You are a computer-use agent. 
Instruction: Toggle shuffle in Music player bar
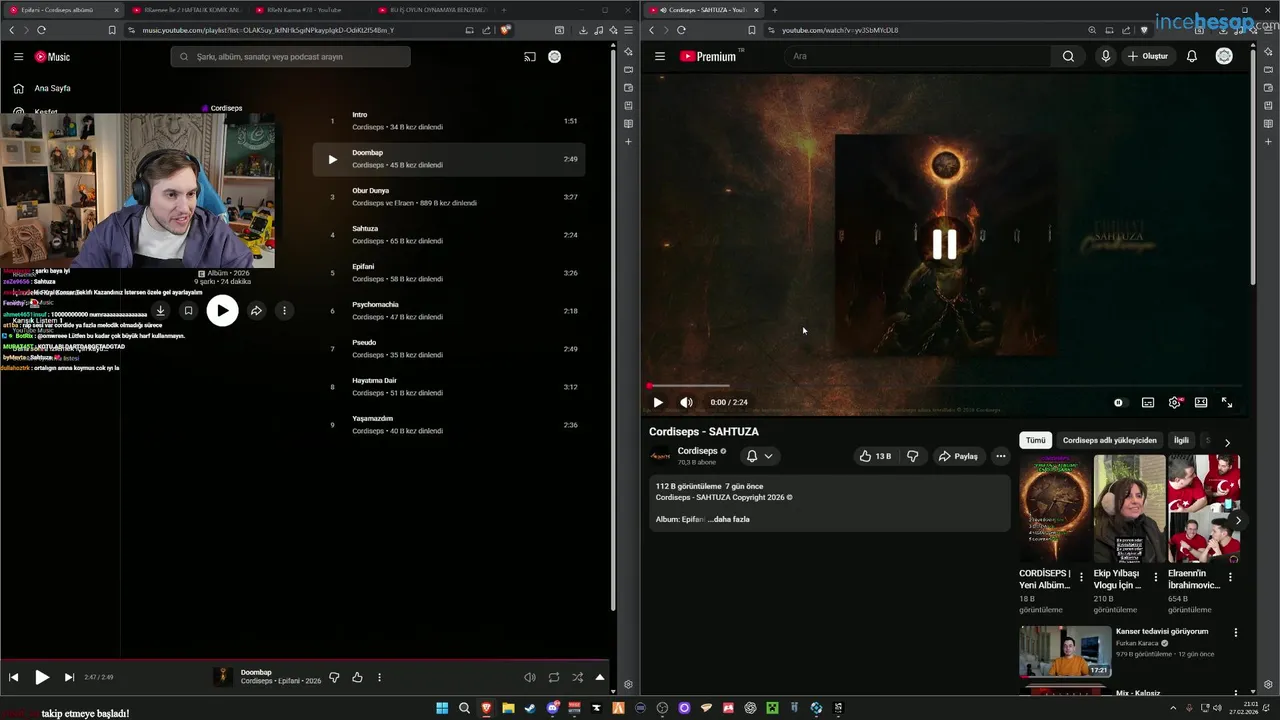pos(577,677)
